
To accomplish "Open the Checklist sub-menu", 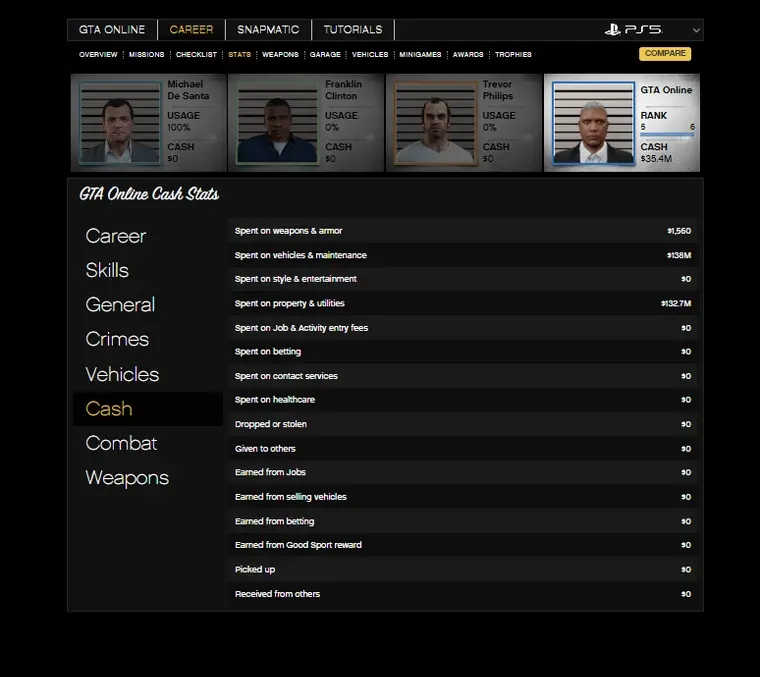I will (196, 54).
